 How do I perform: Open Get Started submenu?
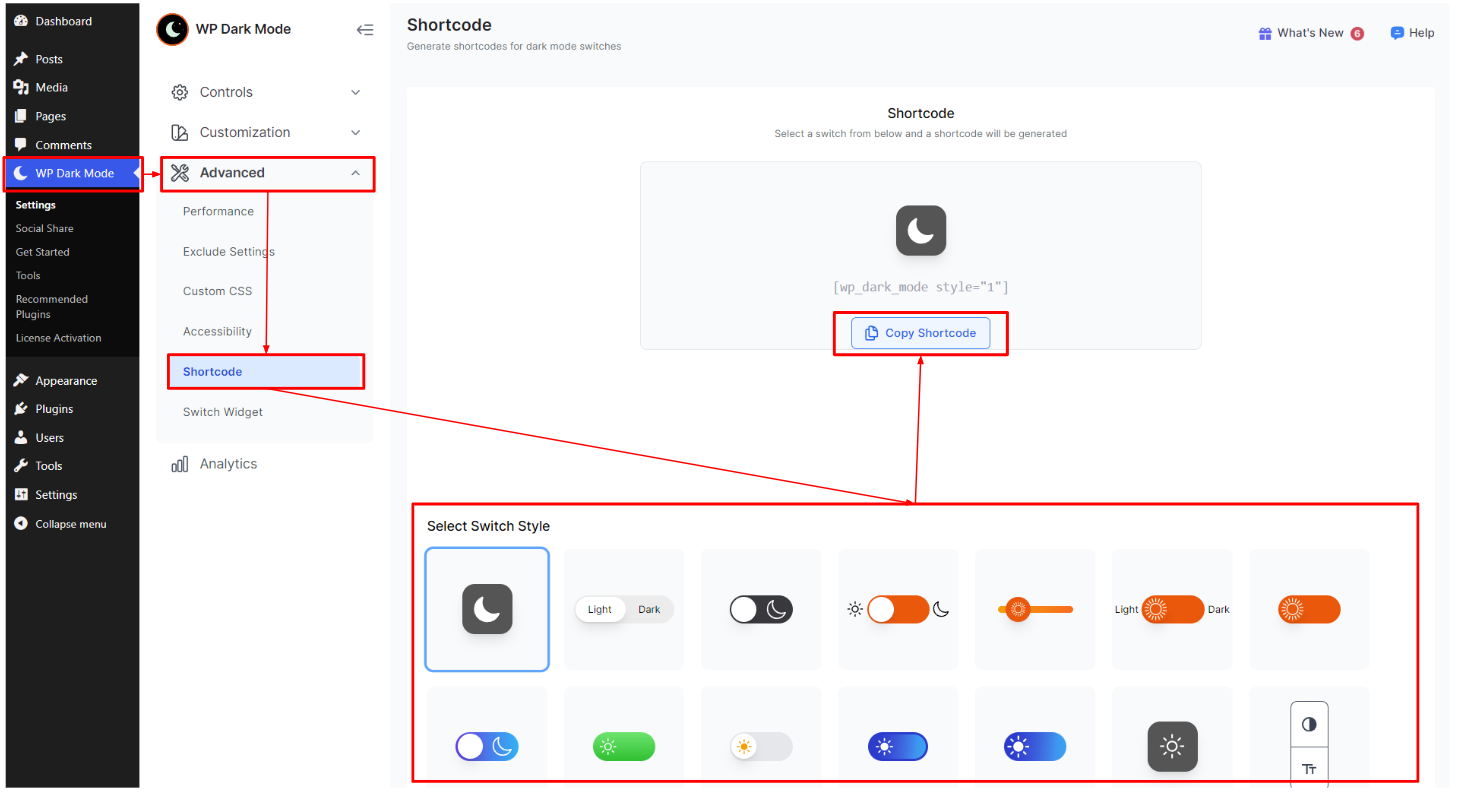42,252
